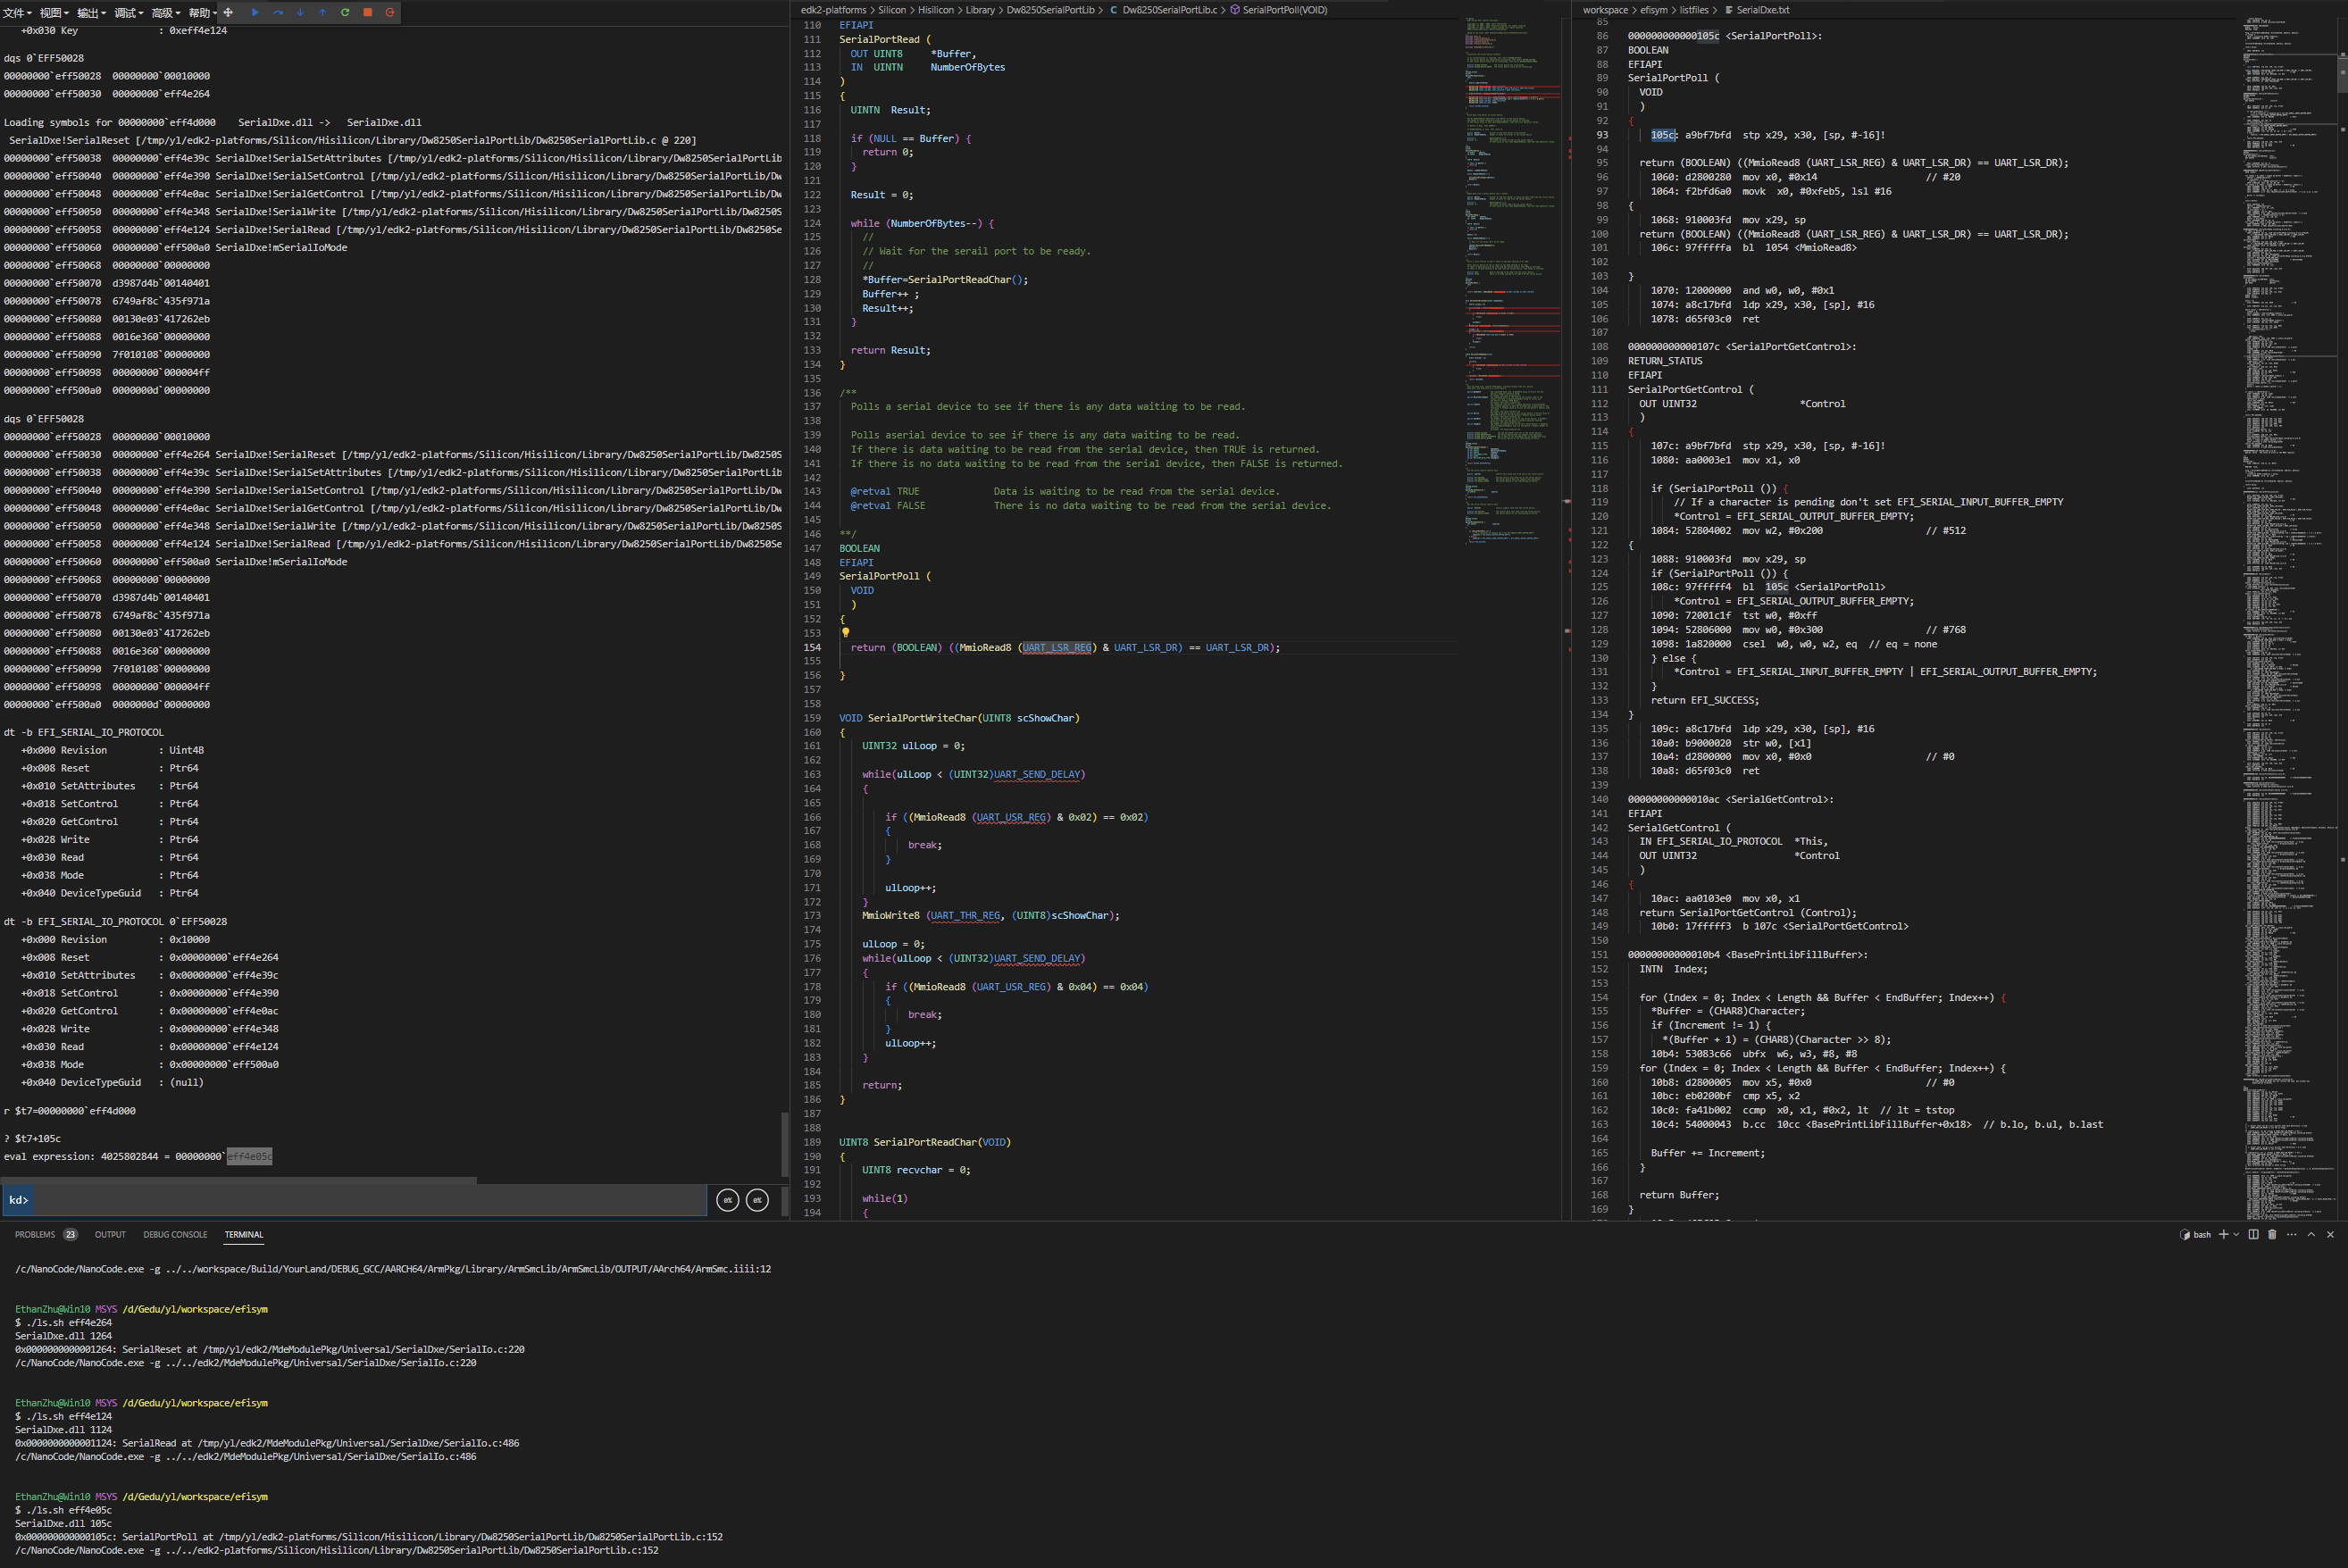Image resolution: width=2348 pixels, height=1568 pixels.
Task: Grab the debug toolbar move handle
Action: (x=228, y=13)
